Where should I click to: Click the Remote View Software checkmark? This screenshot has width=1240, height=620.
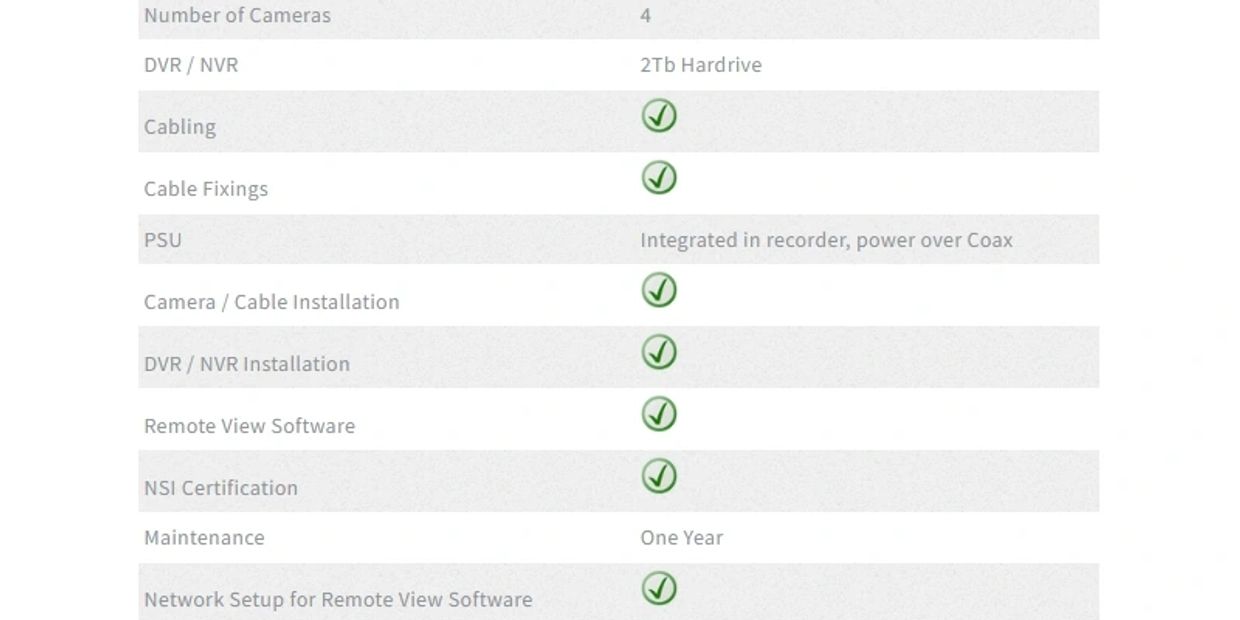click(x=659, y=414)
